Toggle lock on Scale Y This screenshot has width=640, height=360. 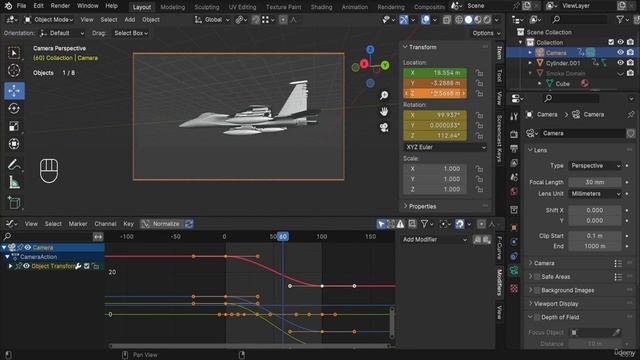pyautogui.click(x=479, y=179)
